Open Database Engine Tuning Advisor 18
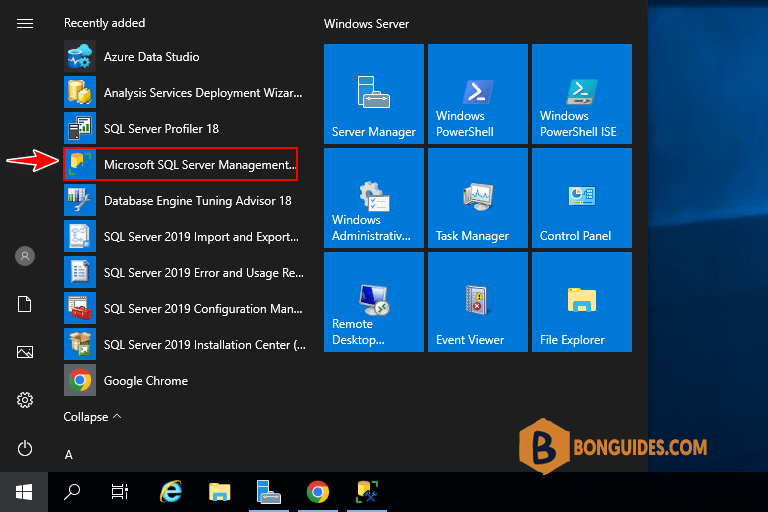 [184, 201]
